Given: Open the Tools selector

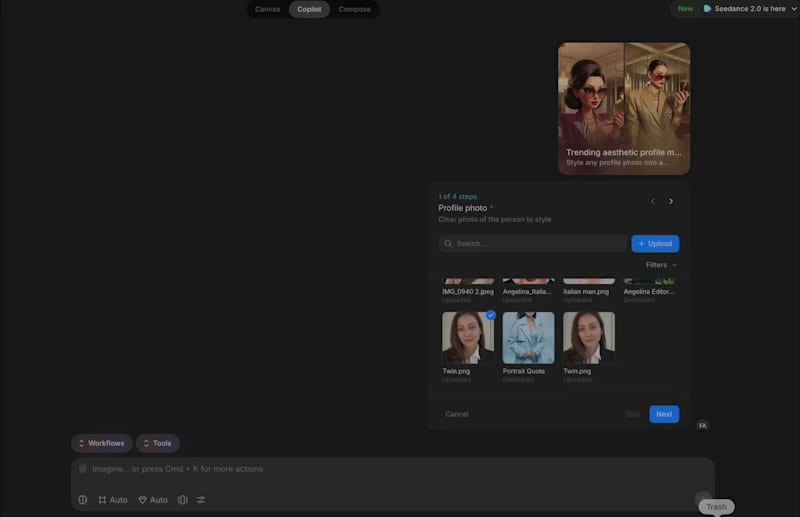Looking at the screenshot, I should click(157, 443).
